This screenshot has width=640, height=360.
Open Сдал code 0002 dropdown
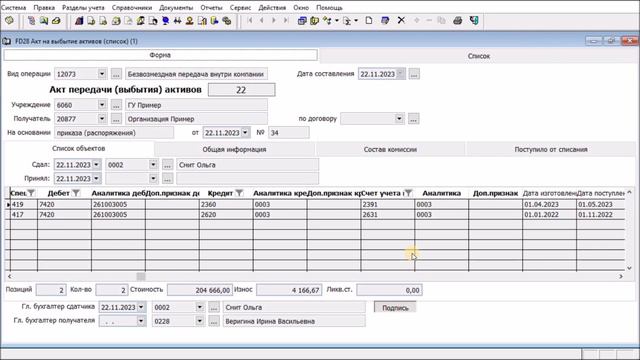[153, 165]
